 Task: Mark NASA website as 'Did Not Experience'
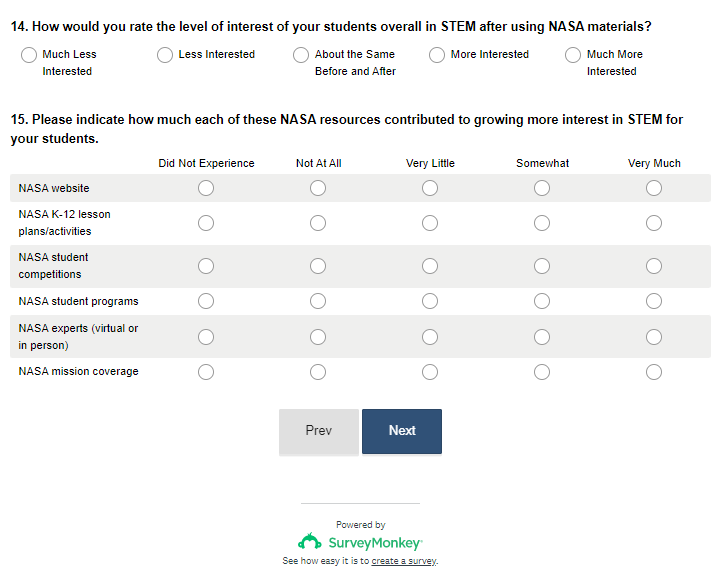click(x=206, y=188)
